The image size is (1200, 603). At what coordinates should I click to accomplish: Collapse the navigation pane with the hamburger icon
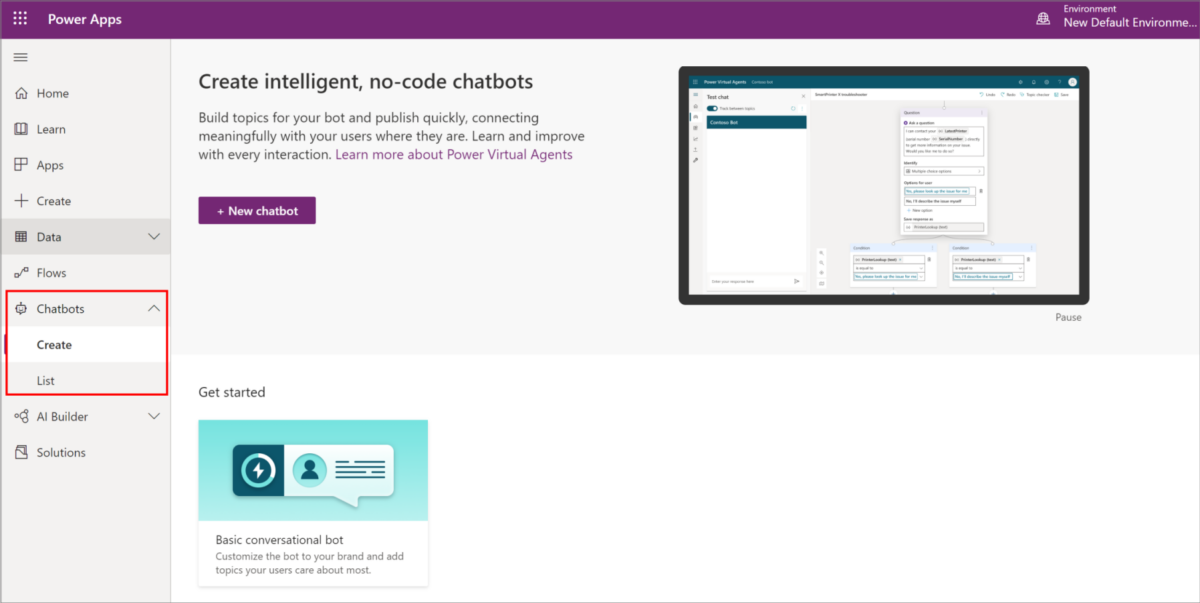click(x=20, y=57)
